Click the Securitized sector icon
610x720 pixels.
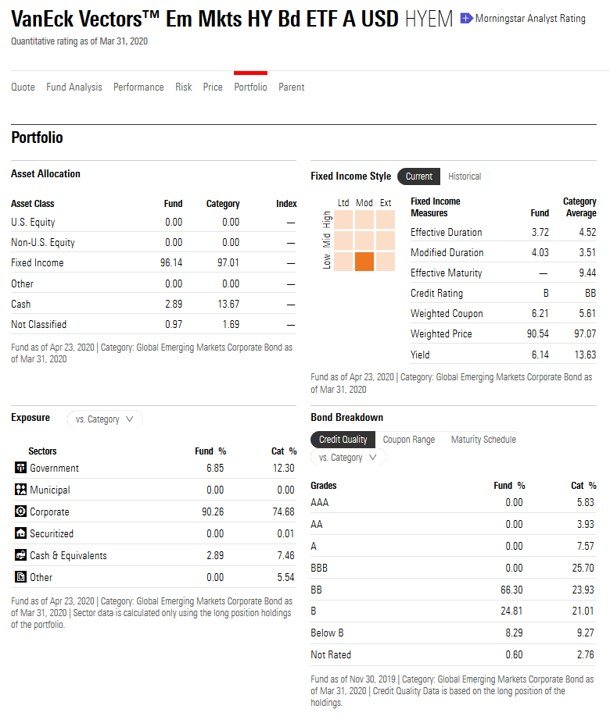click(x=20, y=534)
